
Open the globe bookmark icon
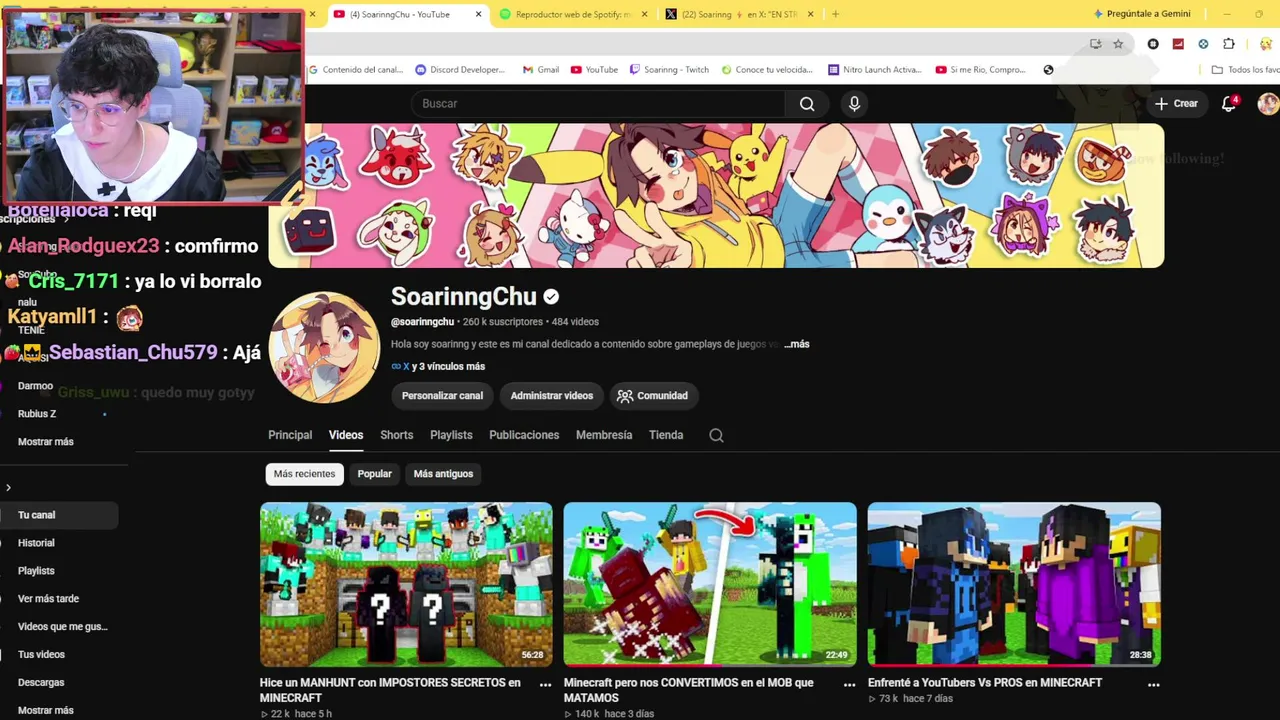1048,70
